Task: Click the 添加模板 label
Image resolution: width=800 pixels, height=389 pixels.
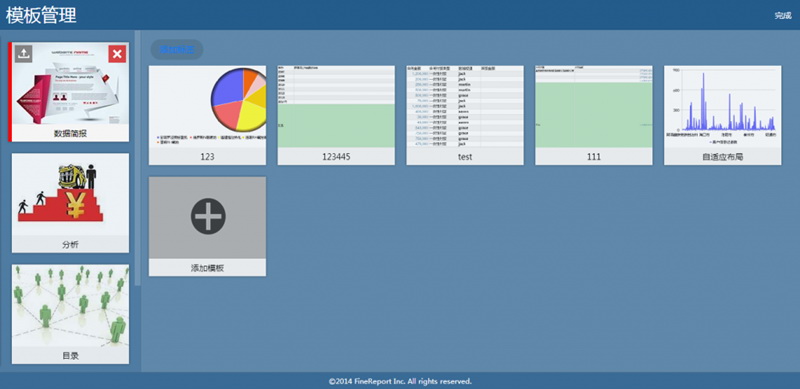Action: pyautogui.click(x=207, y=268)
